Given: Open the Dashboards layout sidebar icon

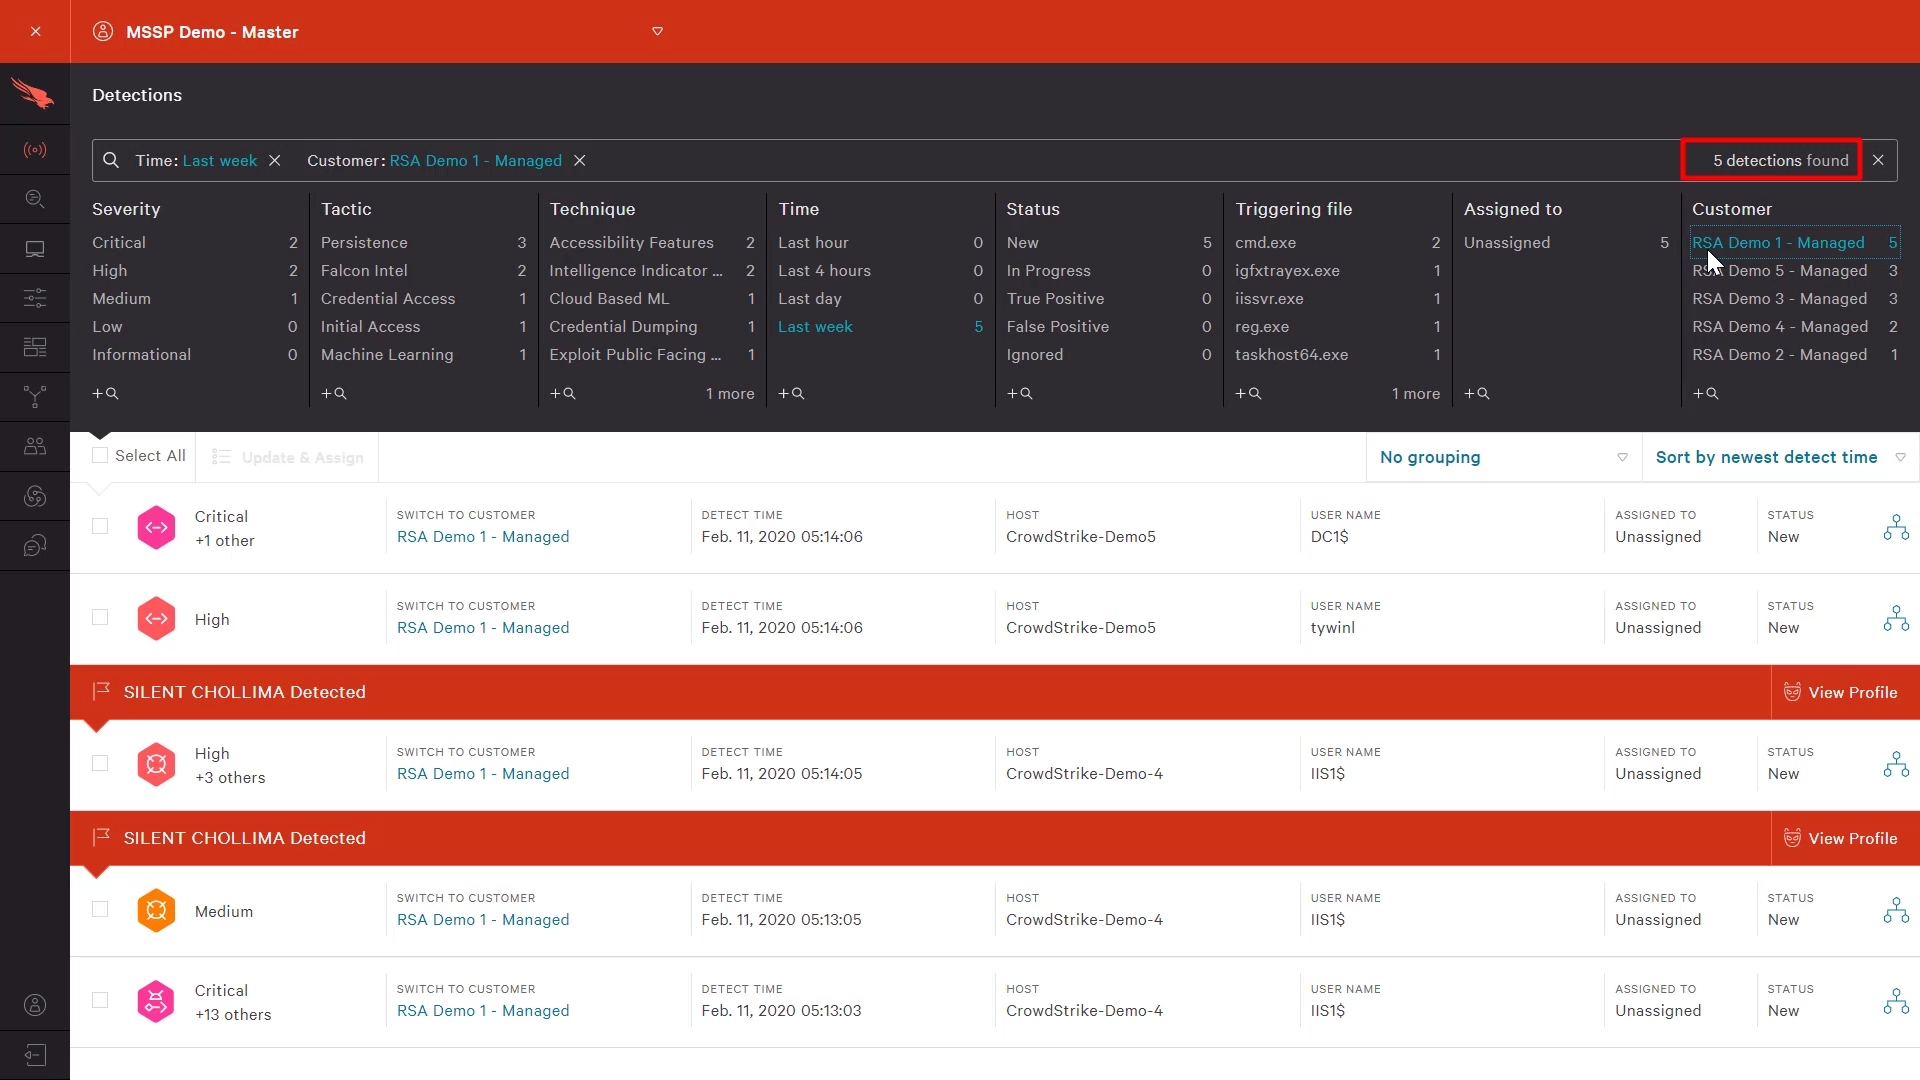Looking at the screenshot, I should click(x=35, y=347).
